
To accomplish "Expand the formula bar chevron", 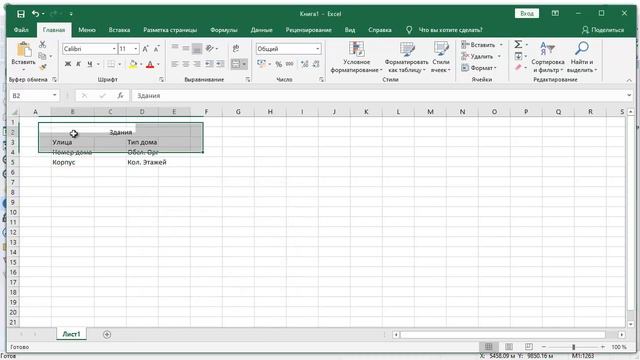I will pyautogui.click(x=629, y=96).
